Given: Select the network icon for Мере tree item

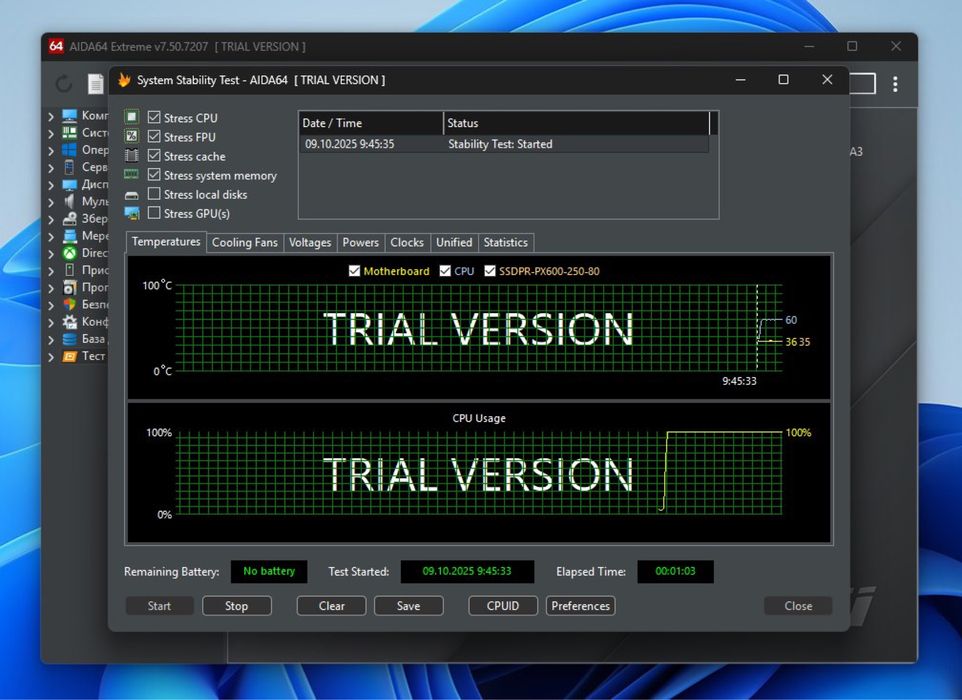Looking at the screenshot, I should tap(70, 236).
